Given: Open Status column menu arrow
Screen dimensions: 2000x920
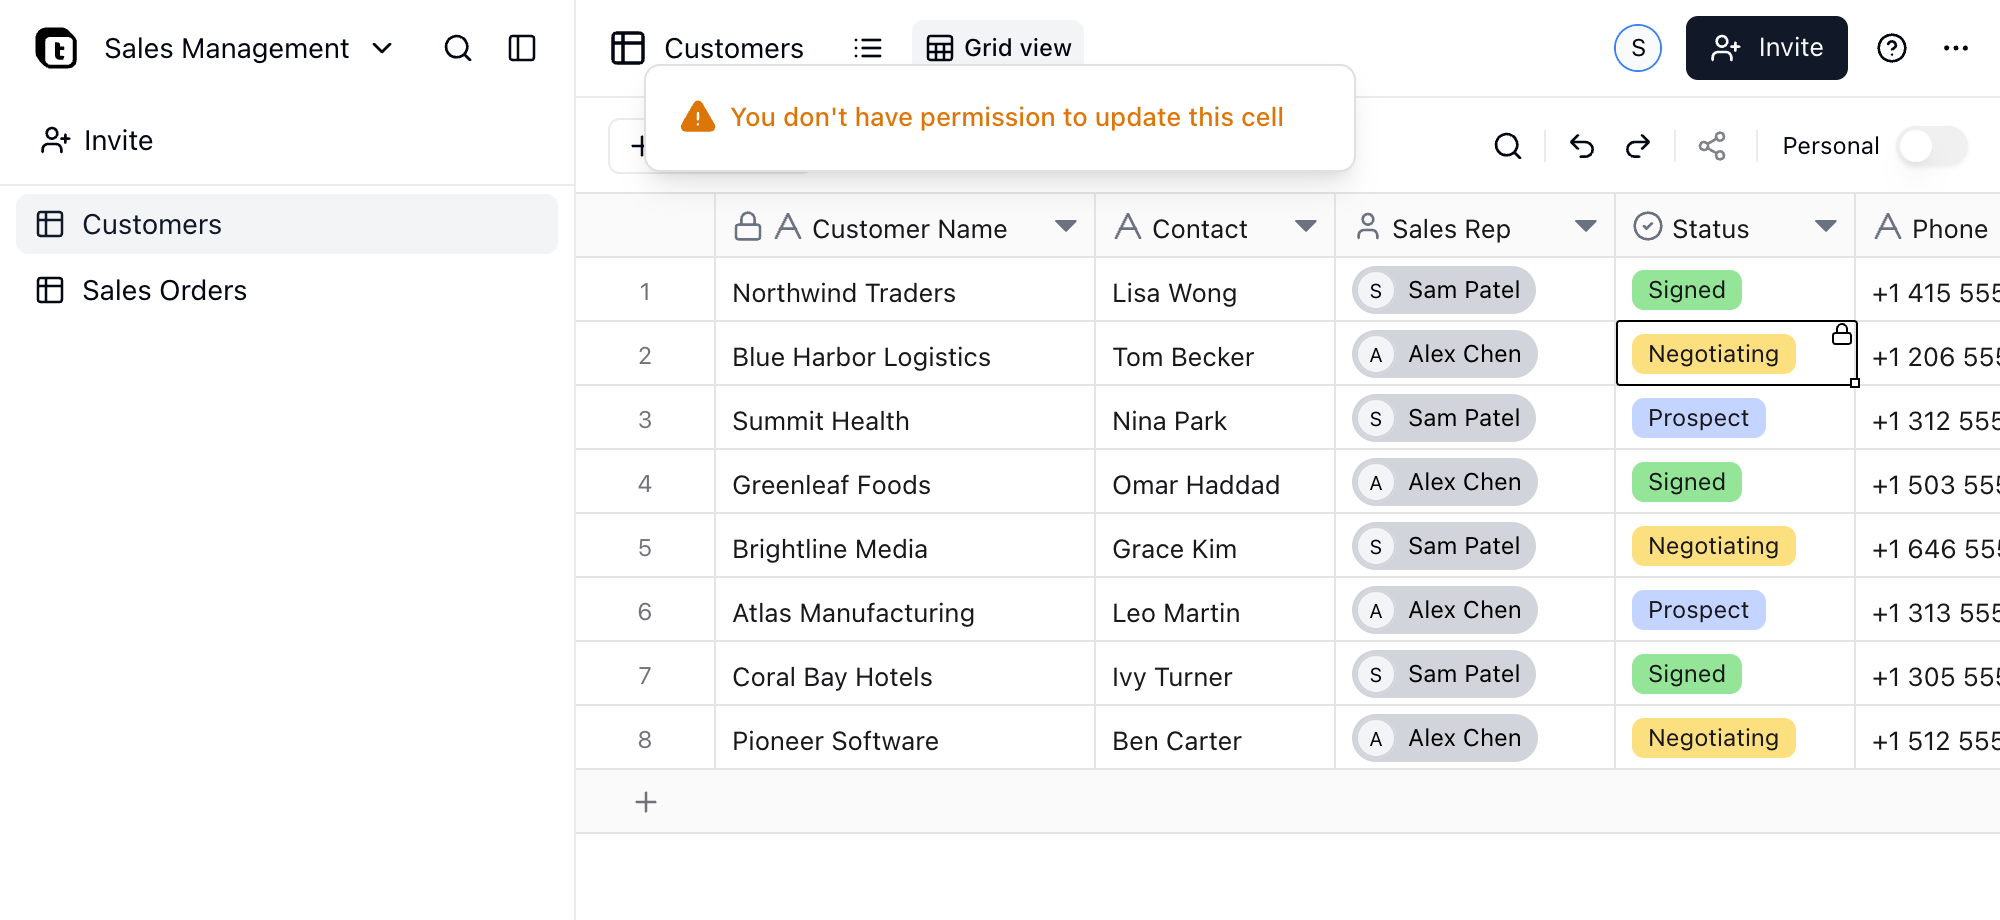Looking at the screenshot, I should click(1826, 227).
